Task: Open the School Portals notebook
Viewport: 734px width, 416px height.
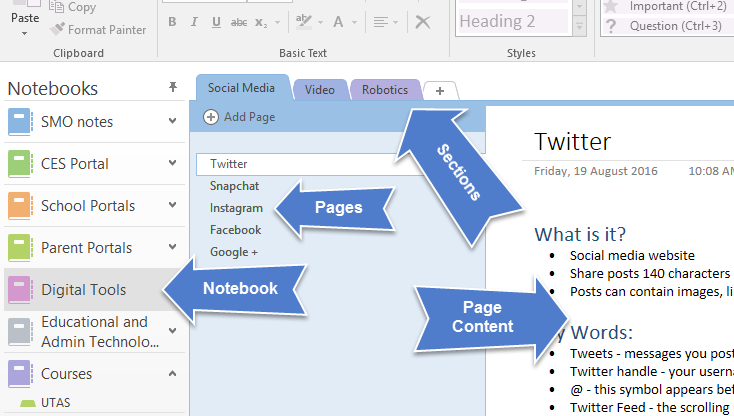Action: pos(88,206)
